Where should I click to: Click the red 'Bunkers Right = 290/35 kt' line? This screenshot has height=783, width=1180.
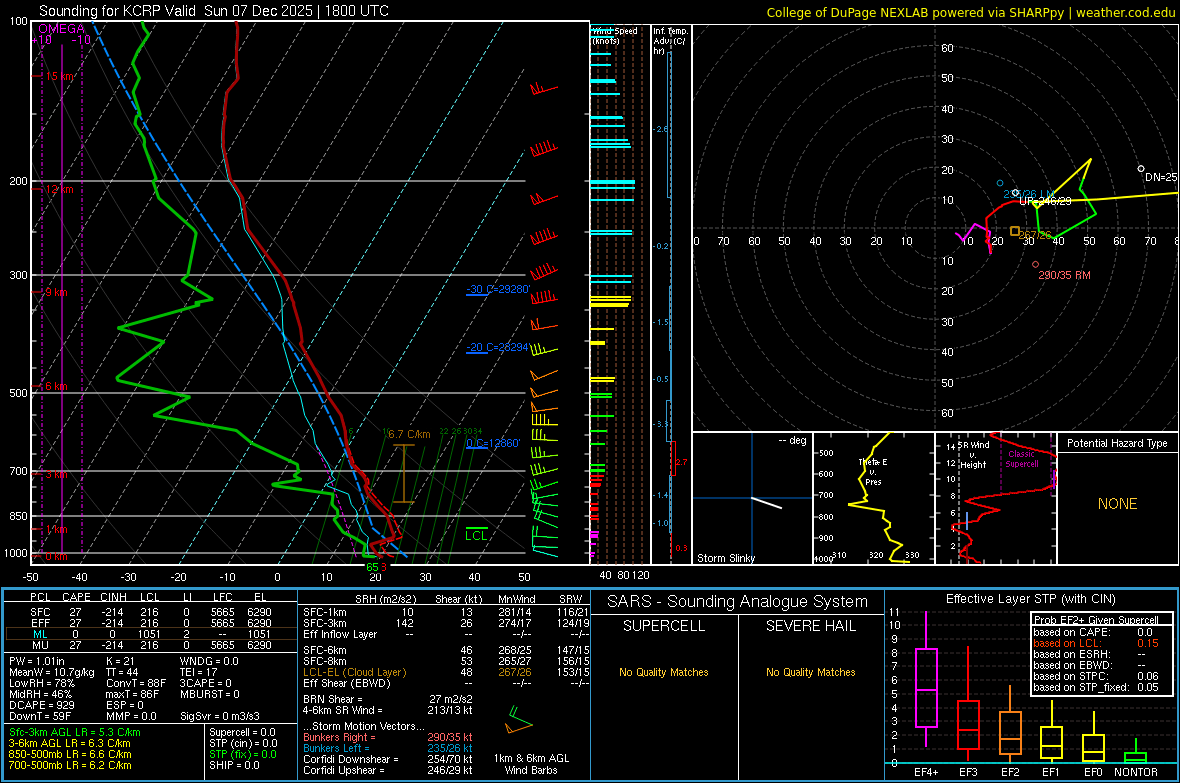(x=388, y=738)
